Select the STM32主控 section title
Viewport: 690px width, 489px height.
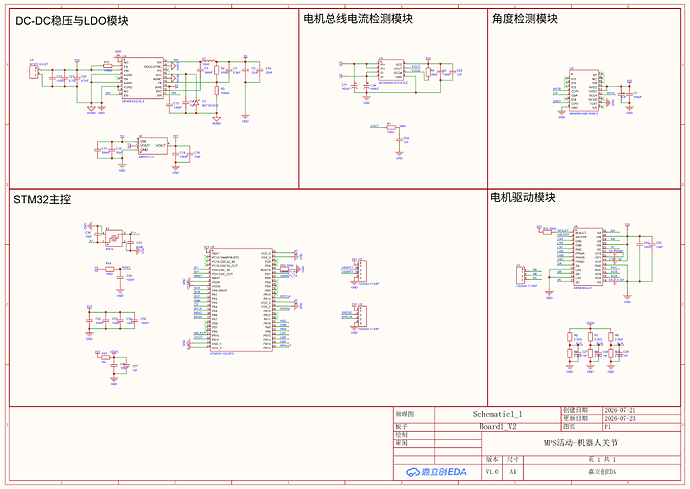pos(42,199)
